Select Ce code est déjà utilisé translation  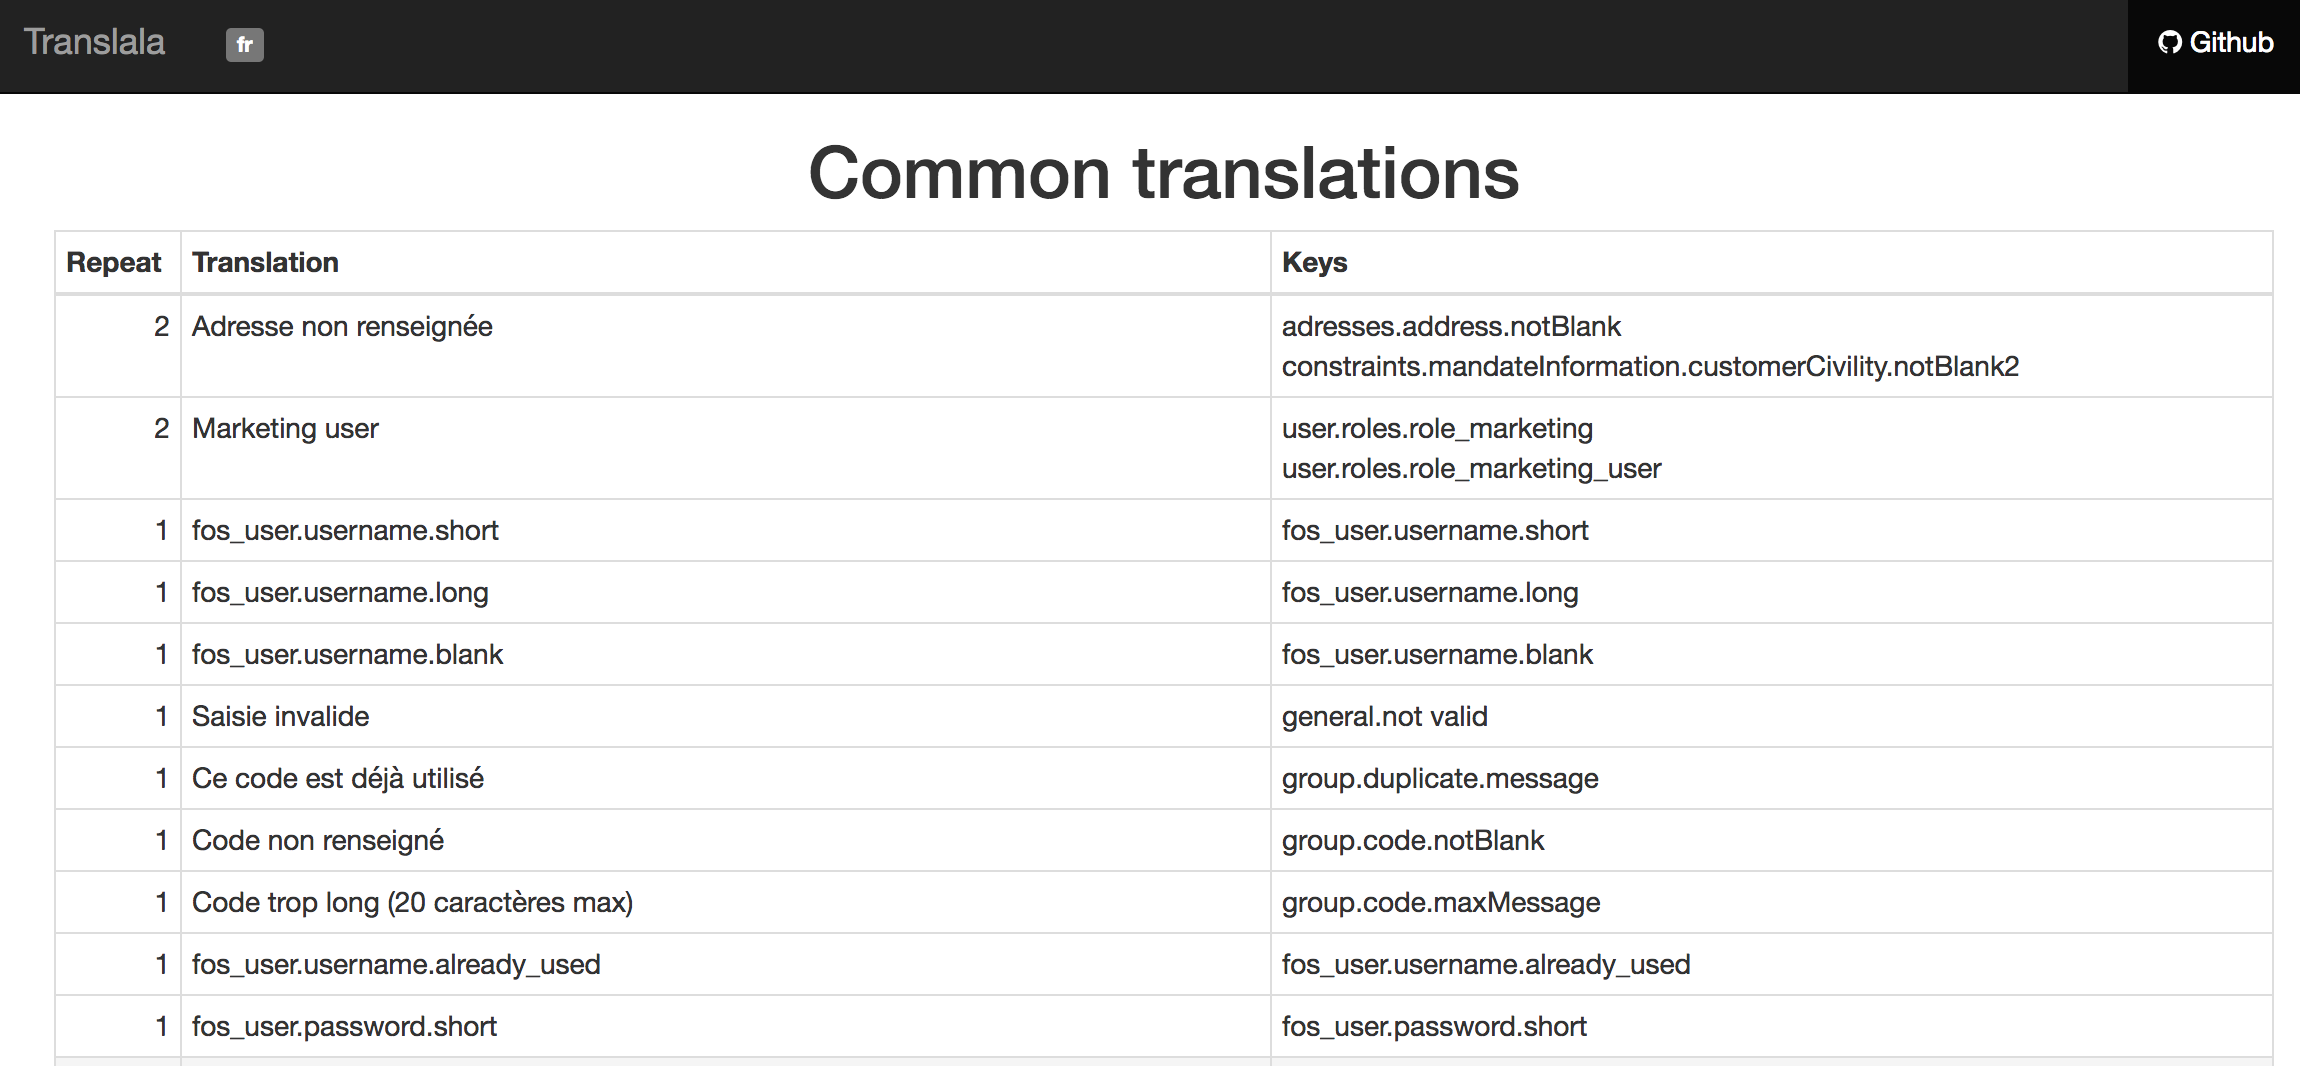[338, 779]
